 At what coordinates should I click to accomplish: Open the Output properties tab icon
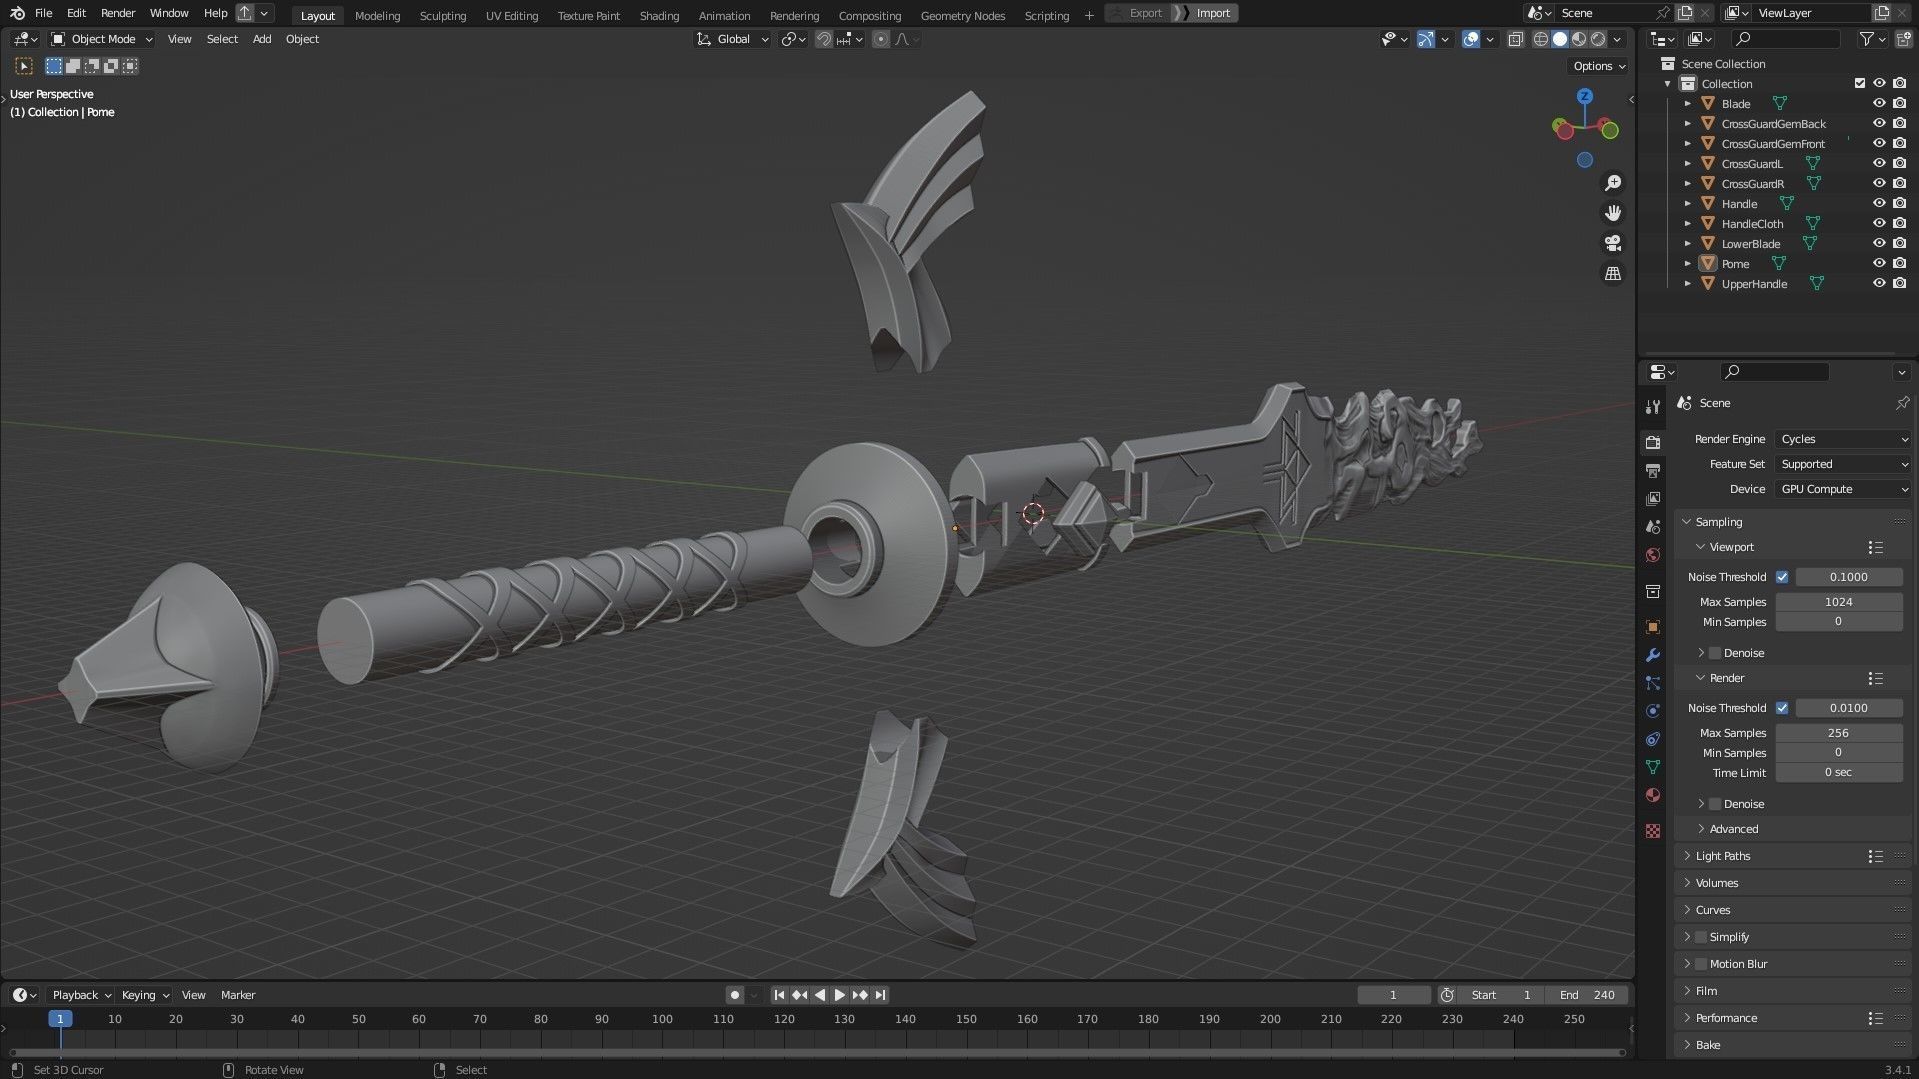[1653, 470]
